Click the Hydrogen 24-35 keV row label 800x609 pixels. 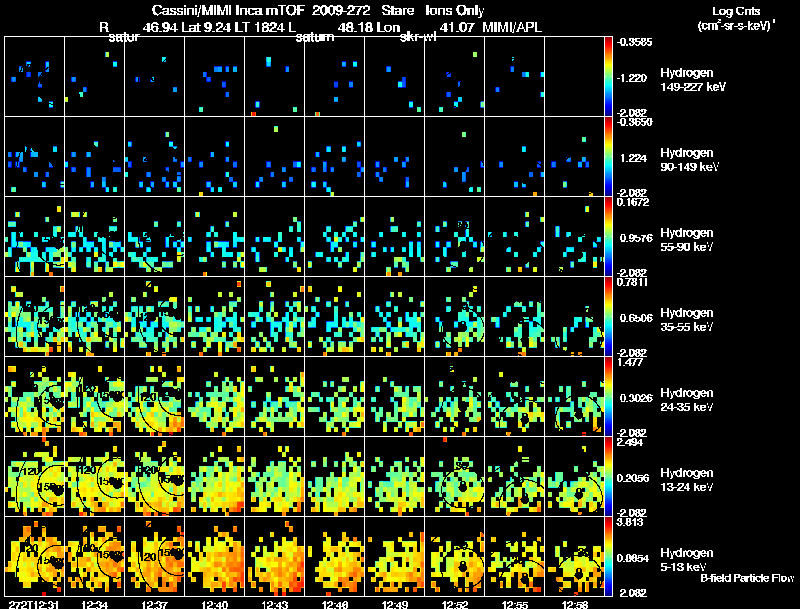687,400
